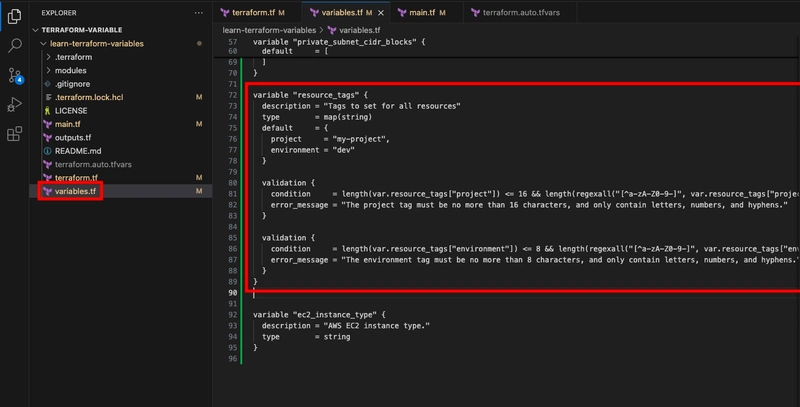
Task: Open the LICENSE file
Action: tap(71, 111)
